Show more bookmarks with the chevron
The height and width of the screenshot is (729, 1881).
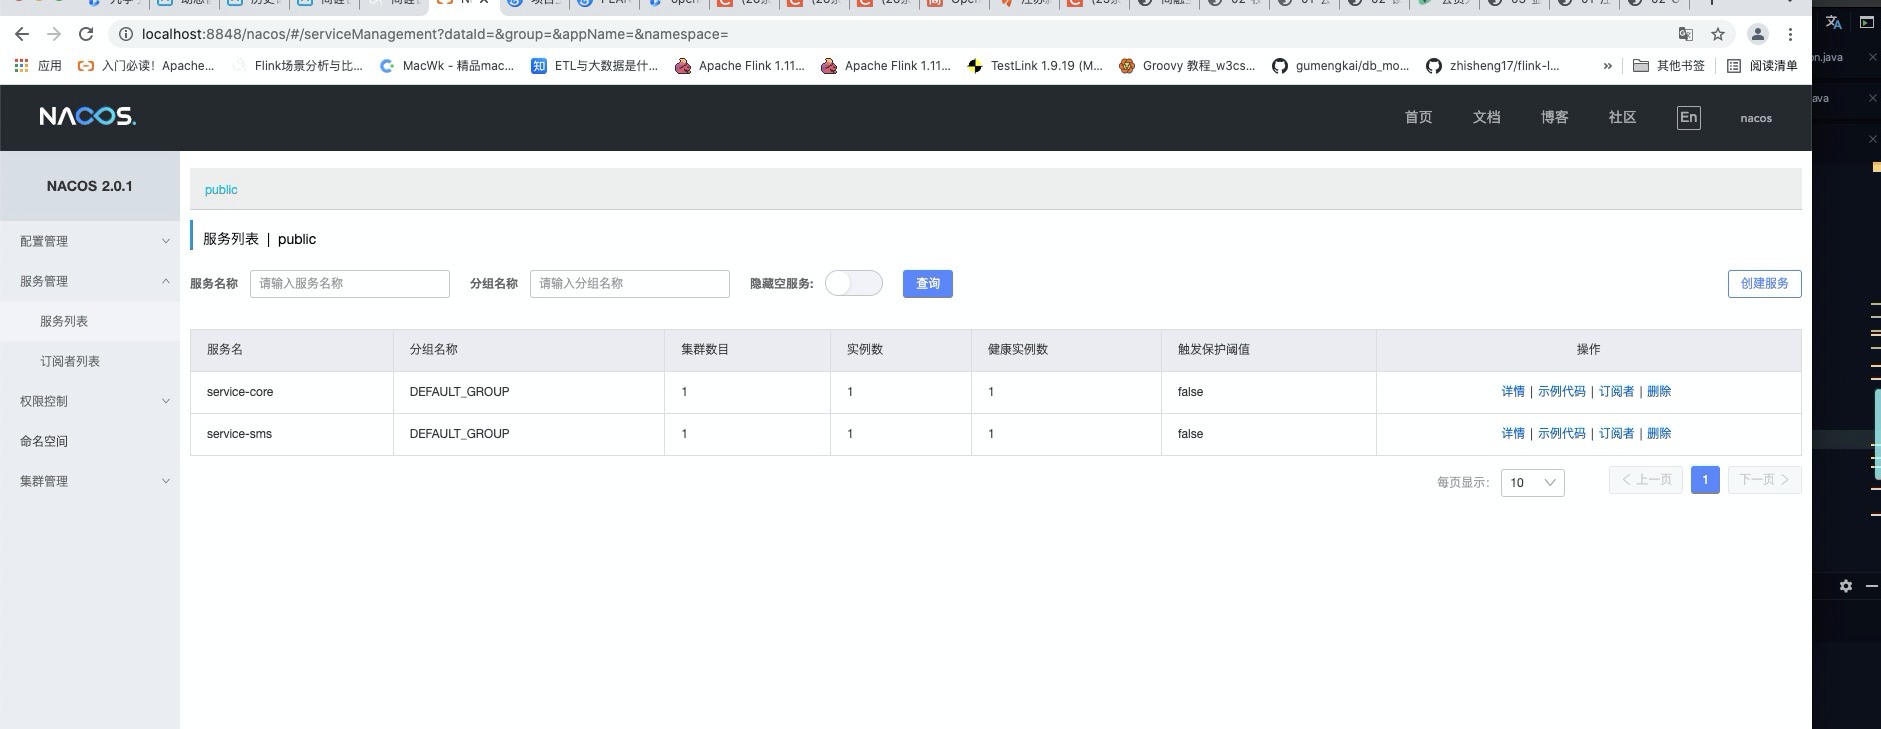point(1607,66)
